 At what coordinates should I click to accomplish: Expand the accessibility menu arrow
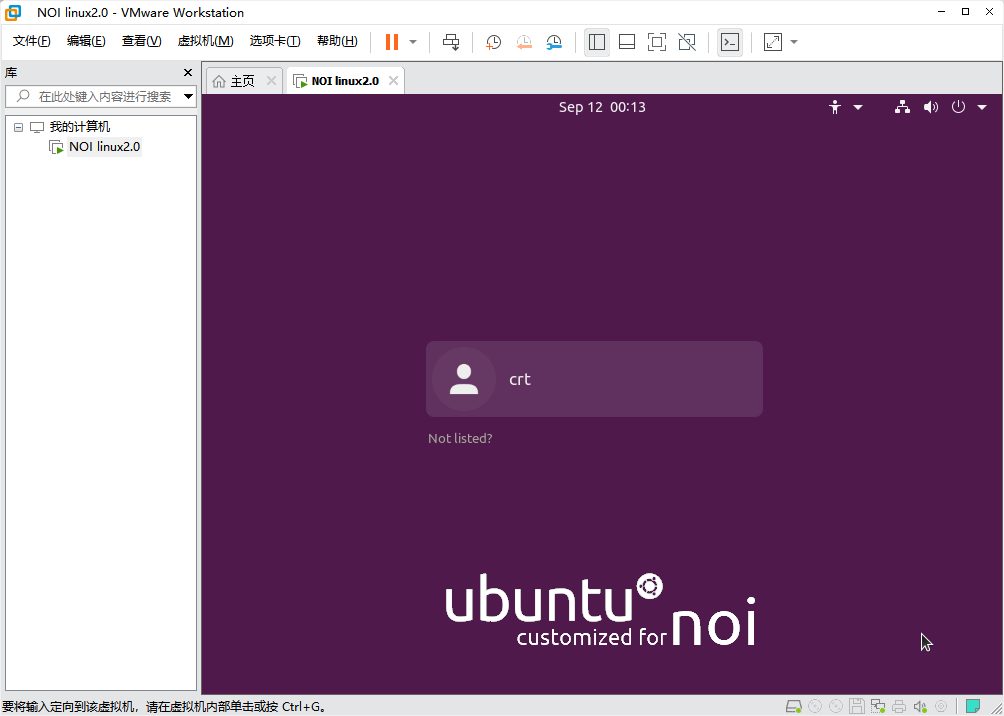tap(858, 107)
